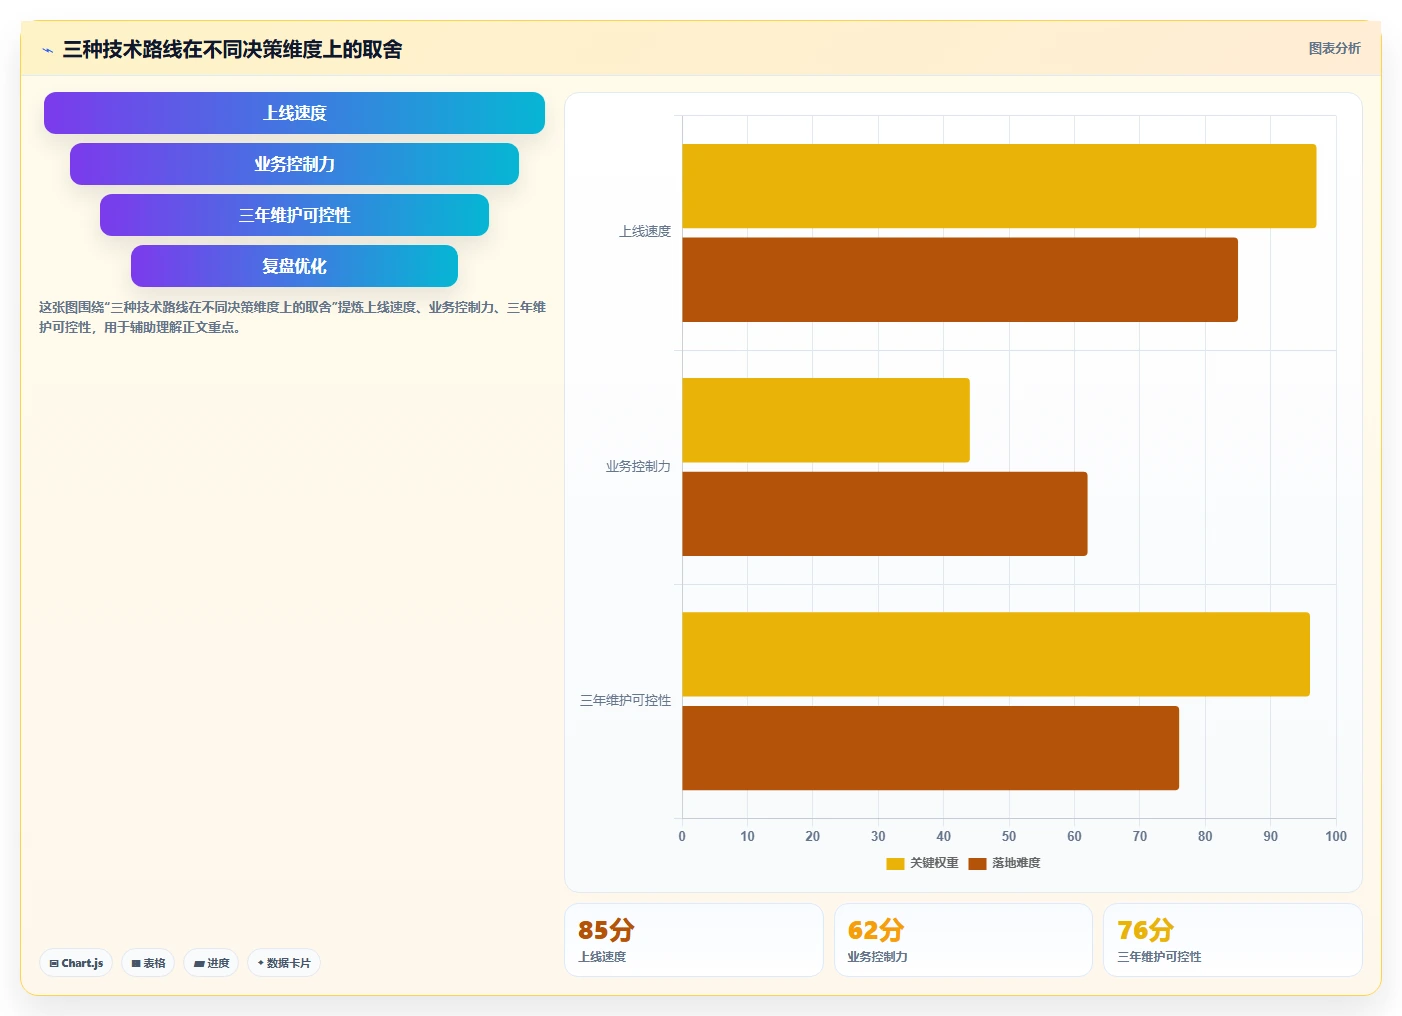Click the 进度 chip

[x=211, y=963]
